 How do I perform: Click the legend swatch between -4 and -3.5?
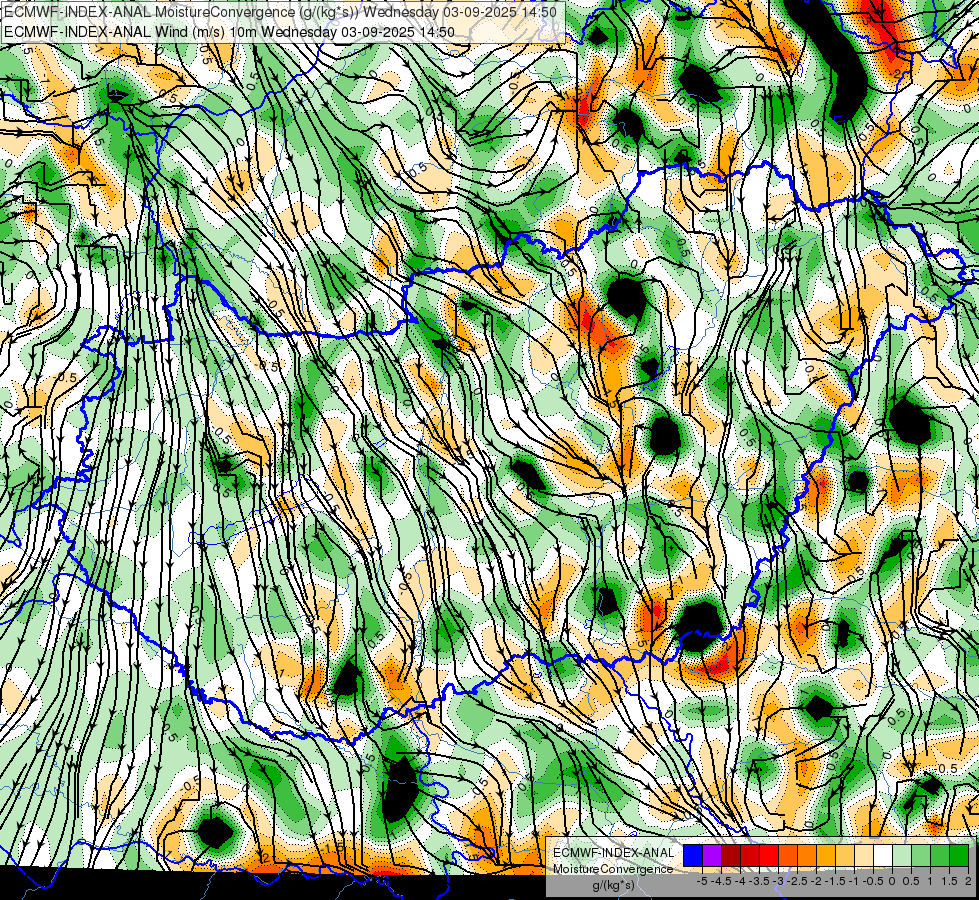coord(750,855)
